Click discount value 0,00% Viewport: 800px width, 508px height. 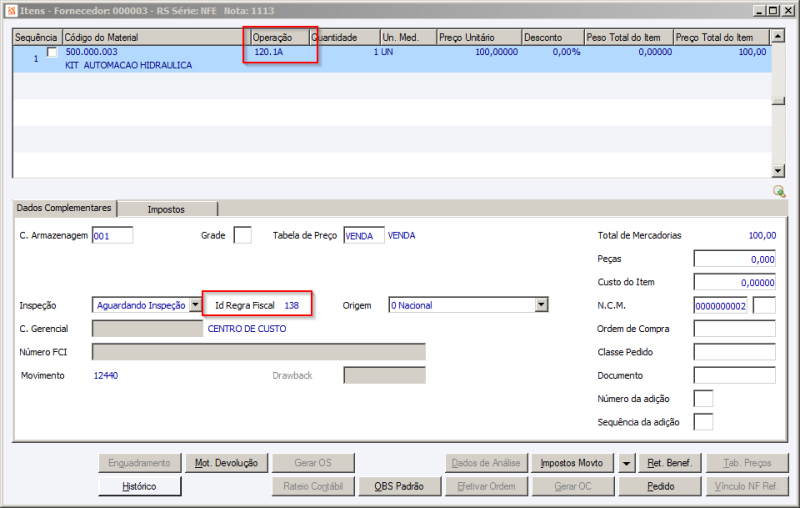point(566,52)
